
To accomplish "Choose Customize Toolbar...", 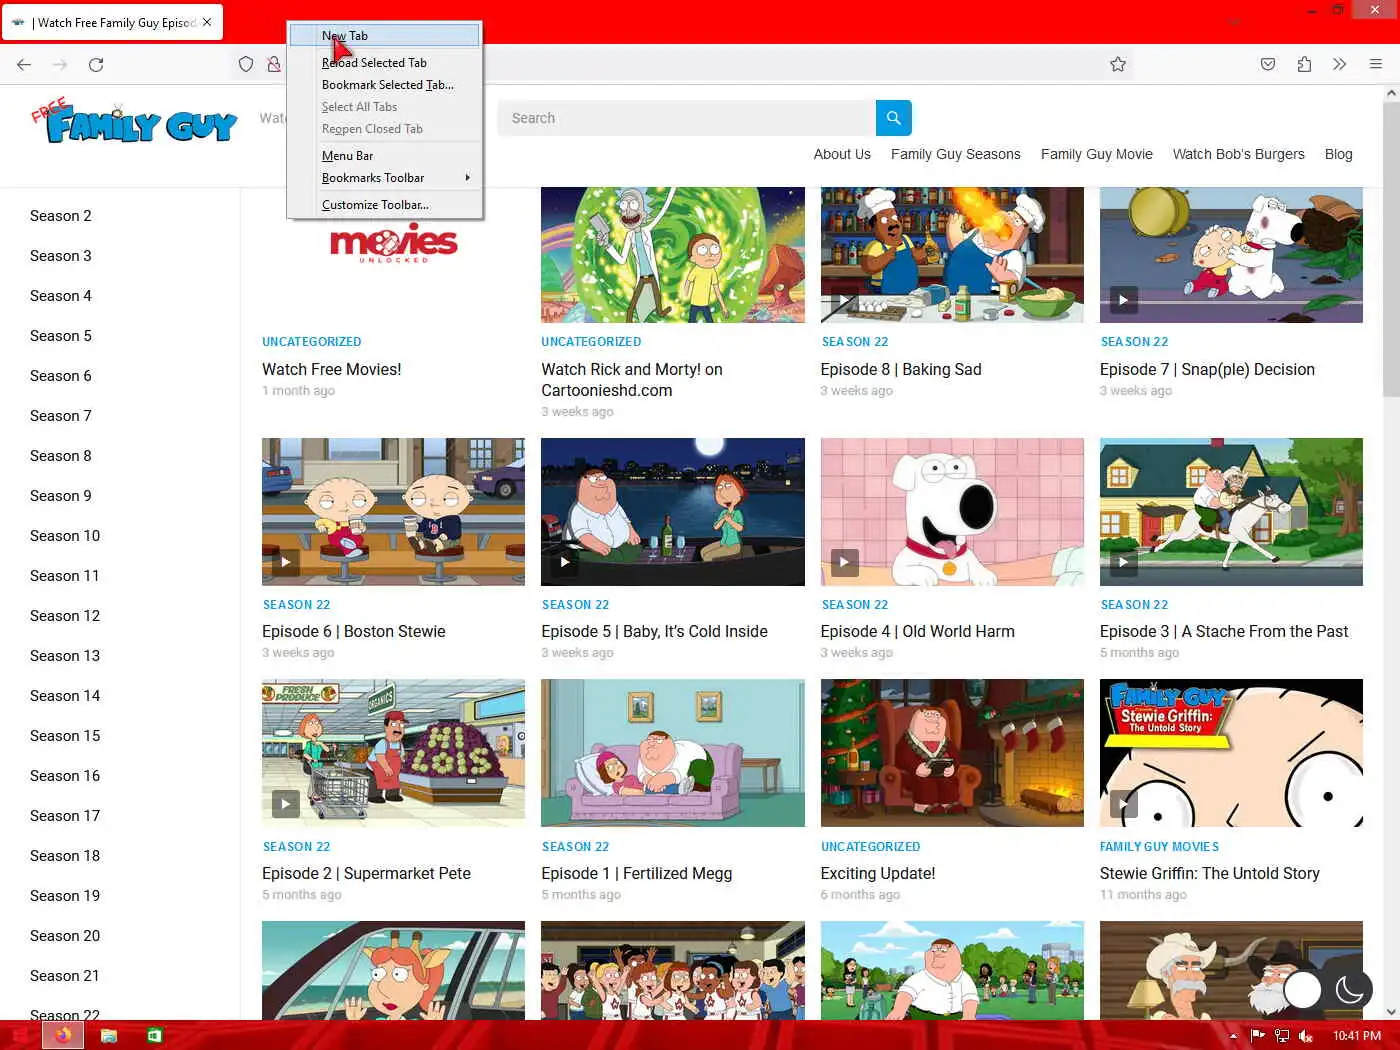I will tap(385, 204).
